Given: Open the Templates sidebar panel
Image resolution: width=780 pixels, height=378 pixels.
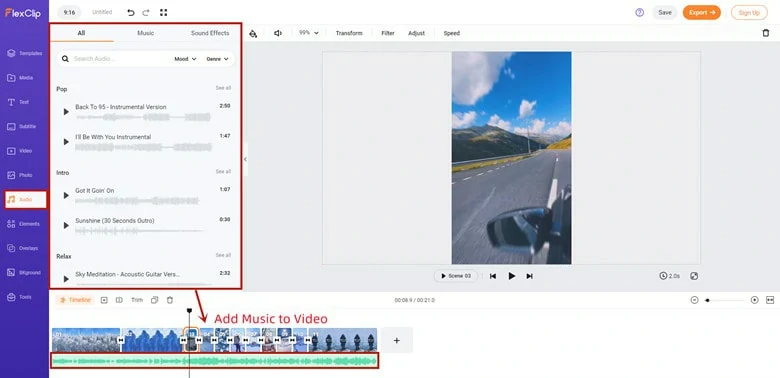Looking at the screenshot, I should [x=24, y=53].
